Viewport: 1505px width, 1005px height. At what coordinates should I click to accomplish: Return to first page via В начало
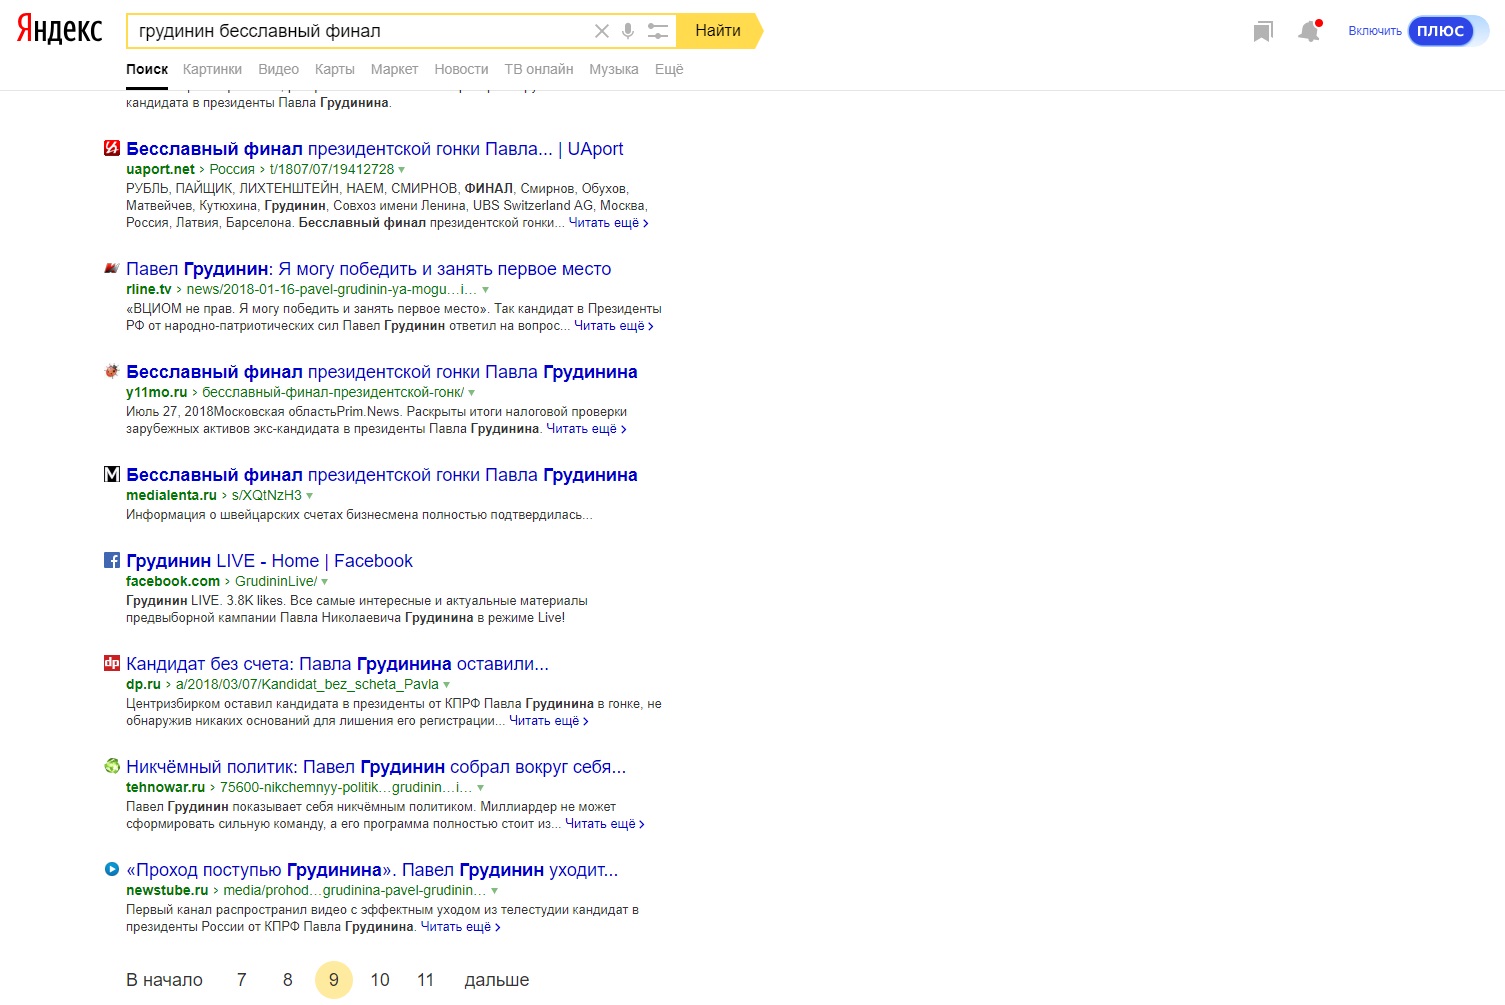(164, 980)
